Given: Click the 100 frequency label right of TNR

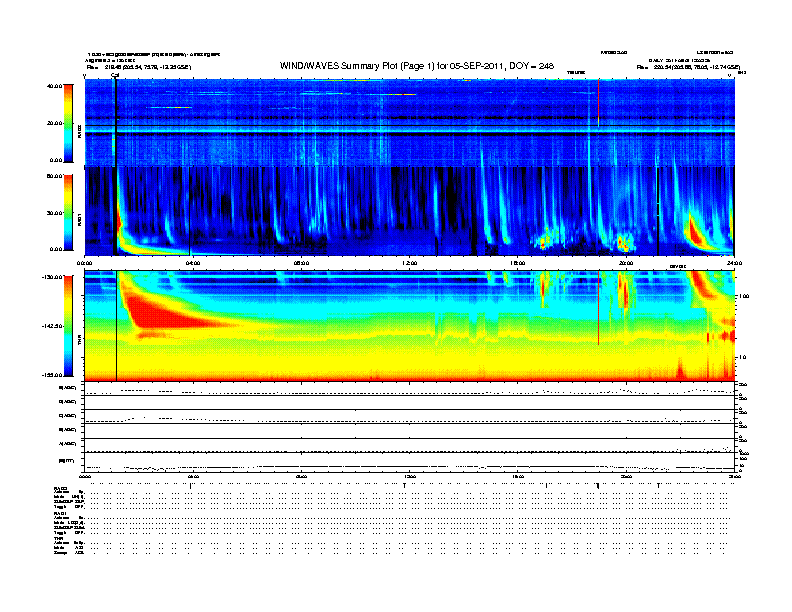Looking at the screenshot, I should click(x=744, y=296).
